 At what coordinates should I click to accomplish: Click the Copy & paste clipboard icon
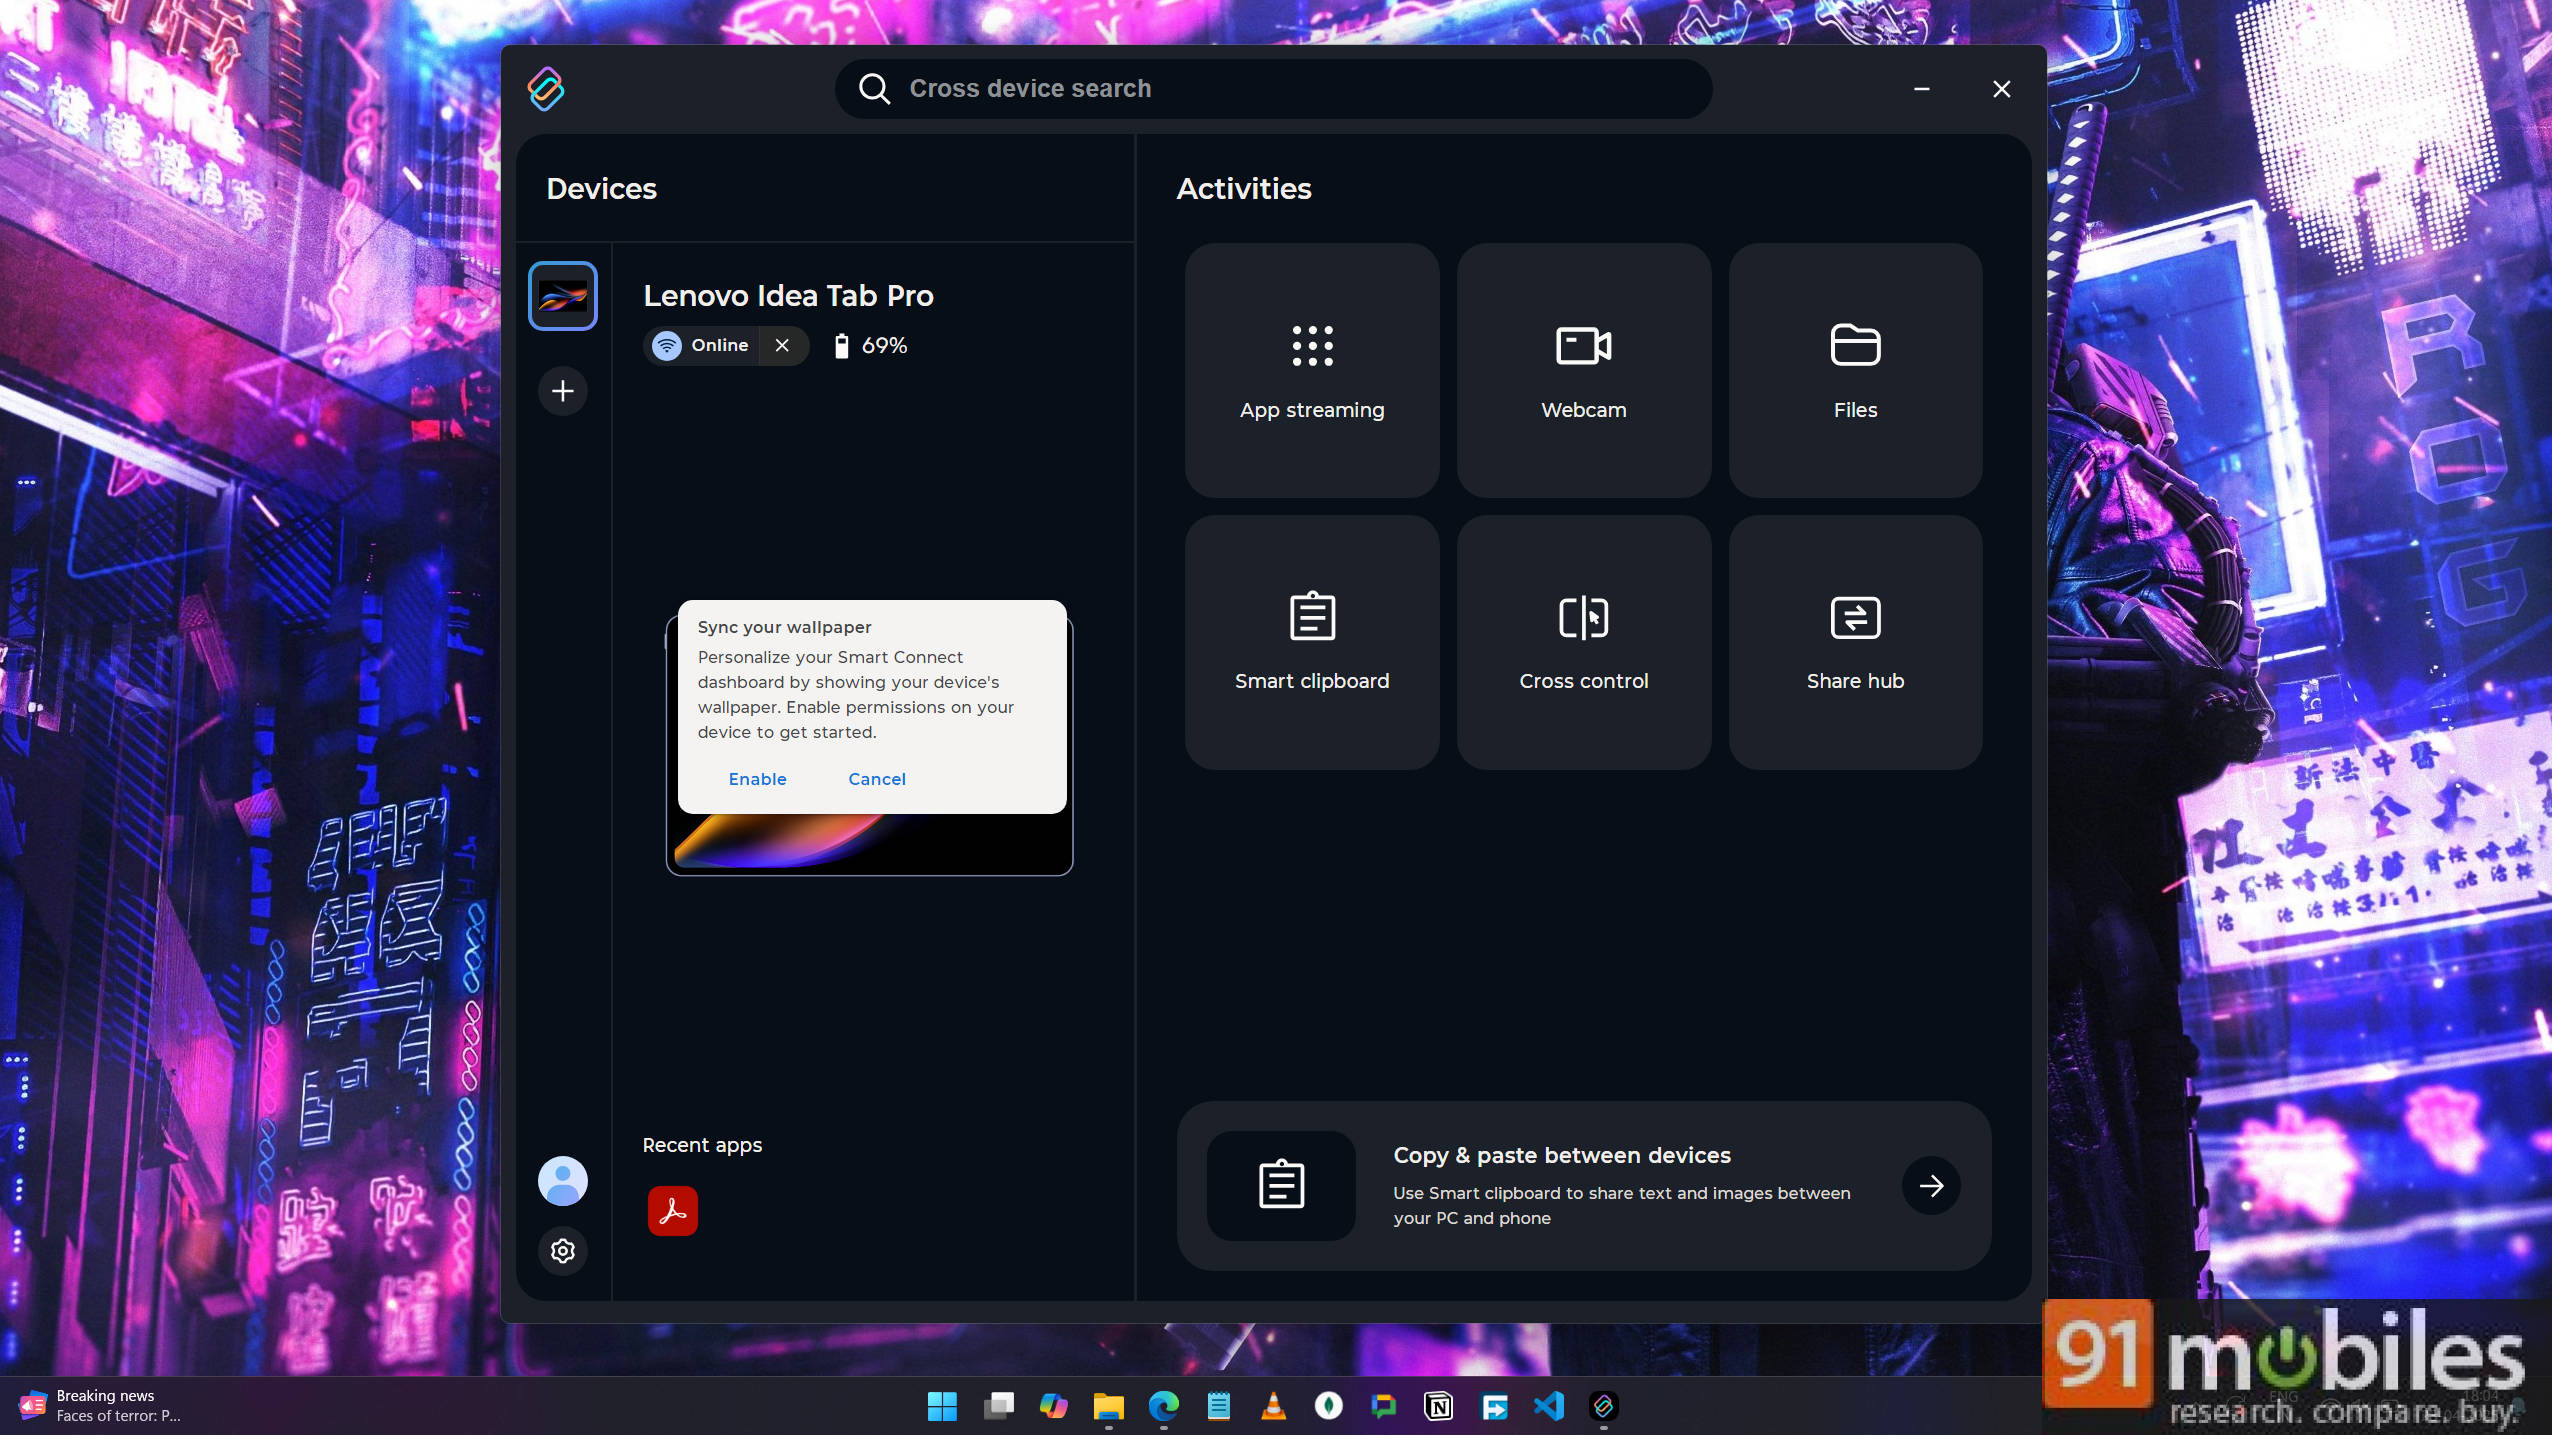[1281, 1186]
